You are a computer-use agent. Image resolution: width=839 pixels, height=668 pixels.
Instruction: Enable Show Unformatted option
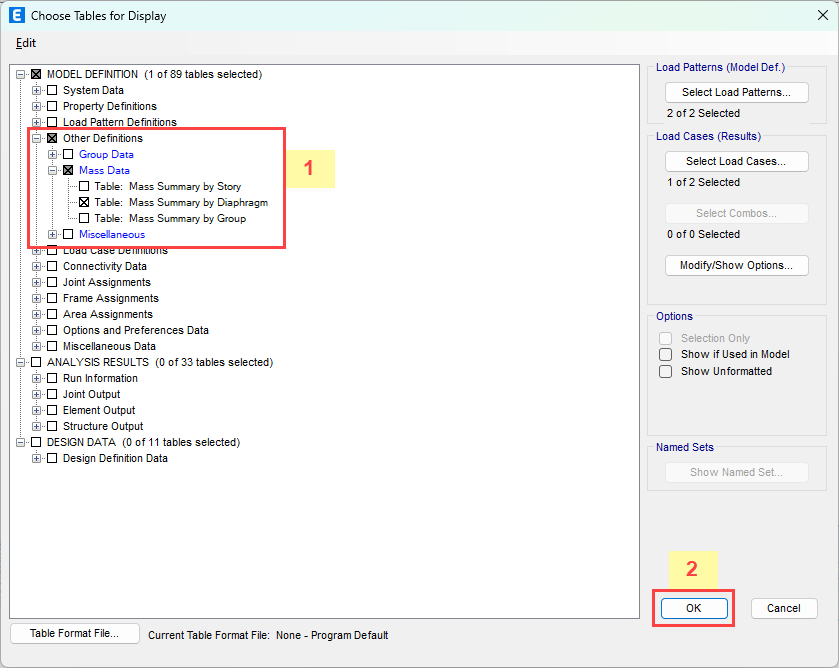point(666,371)
